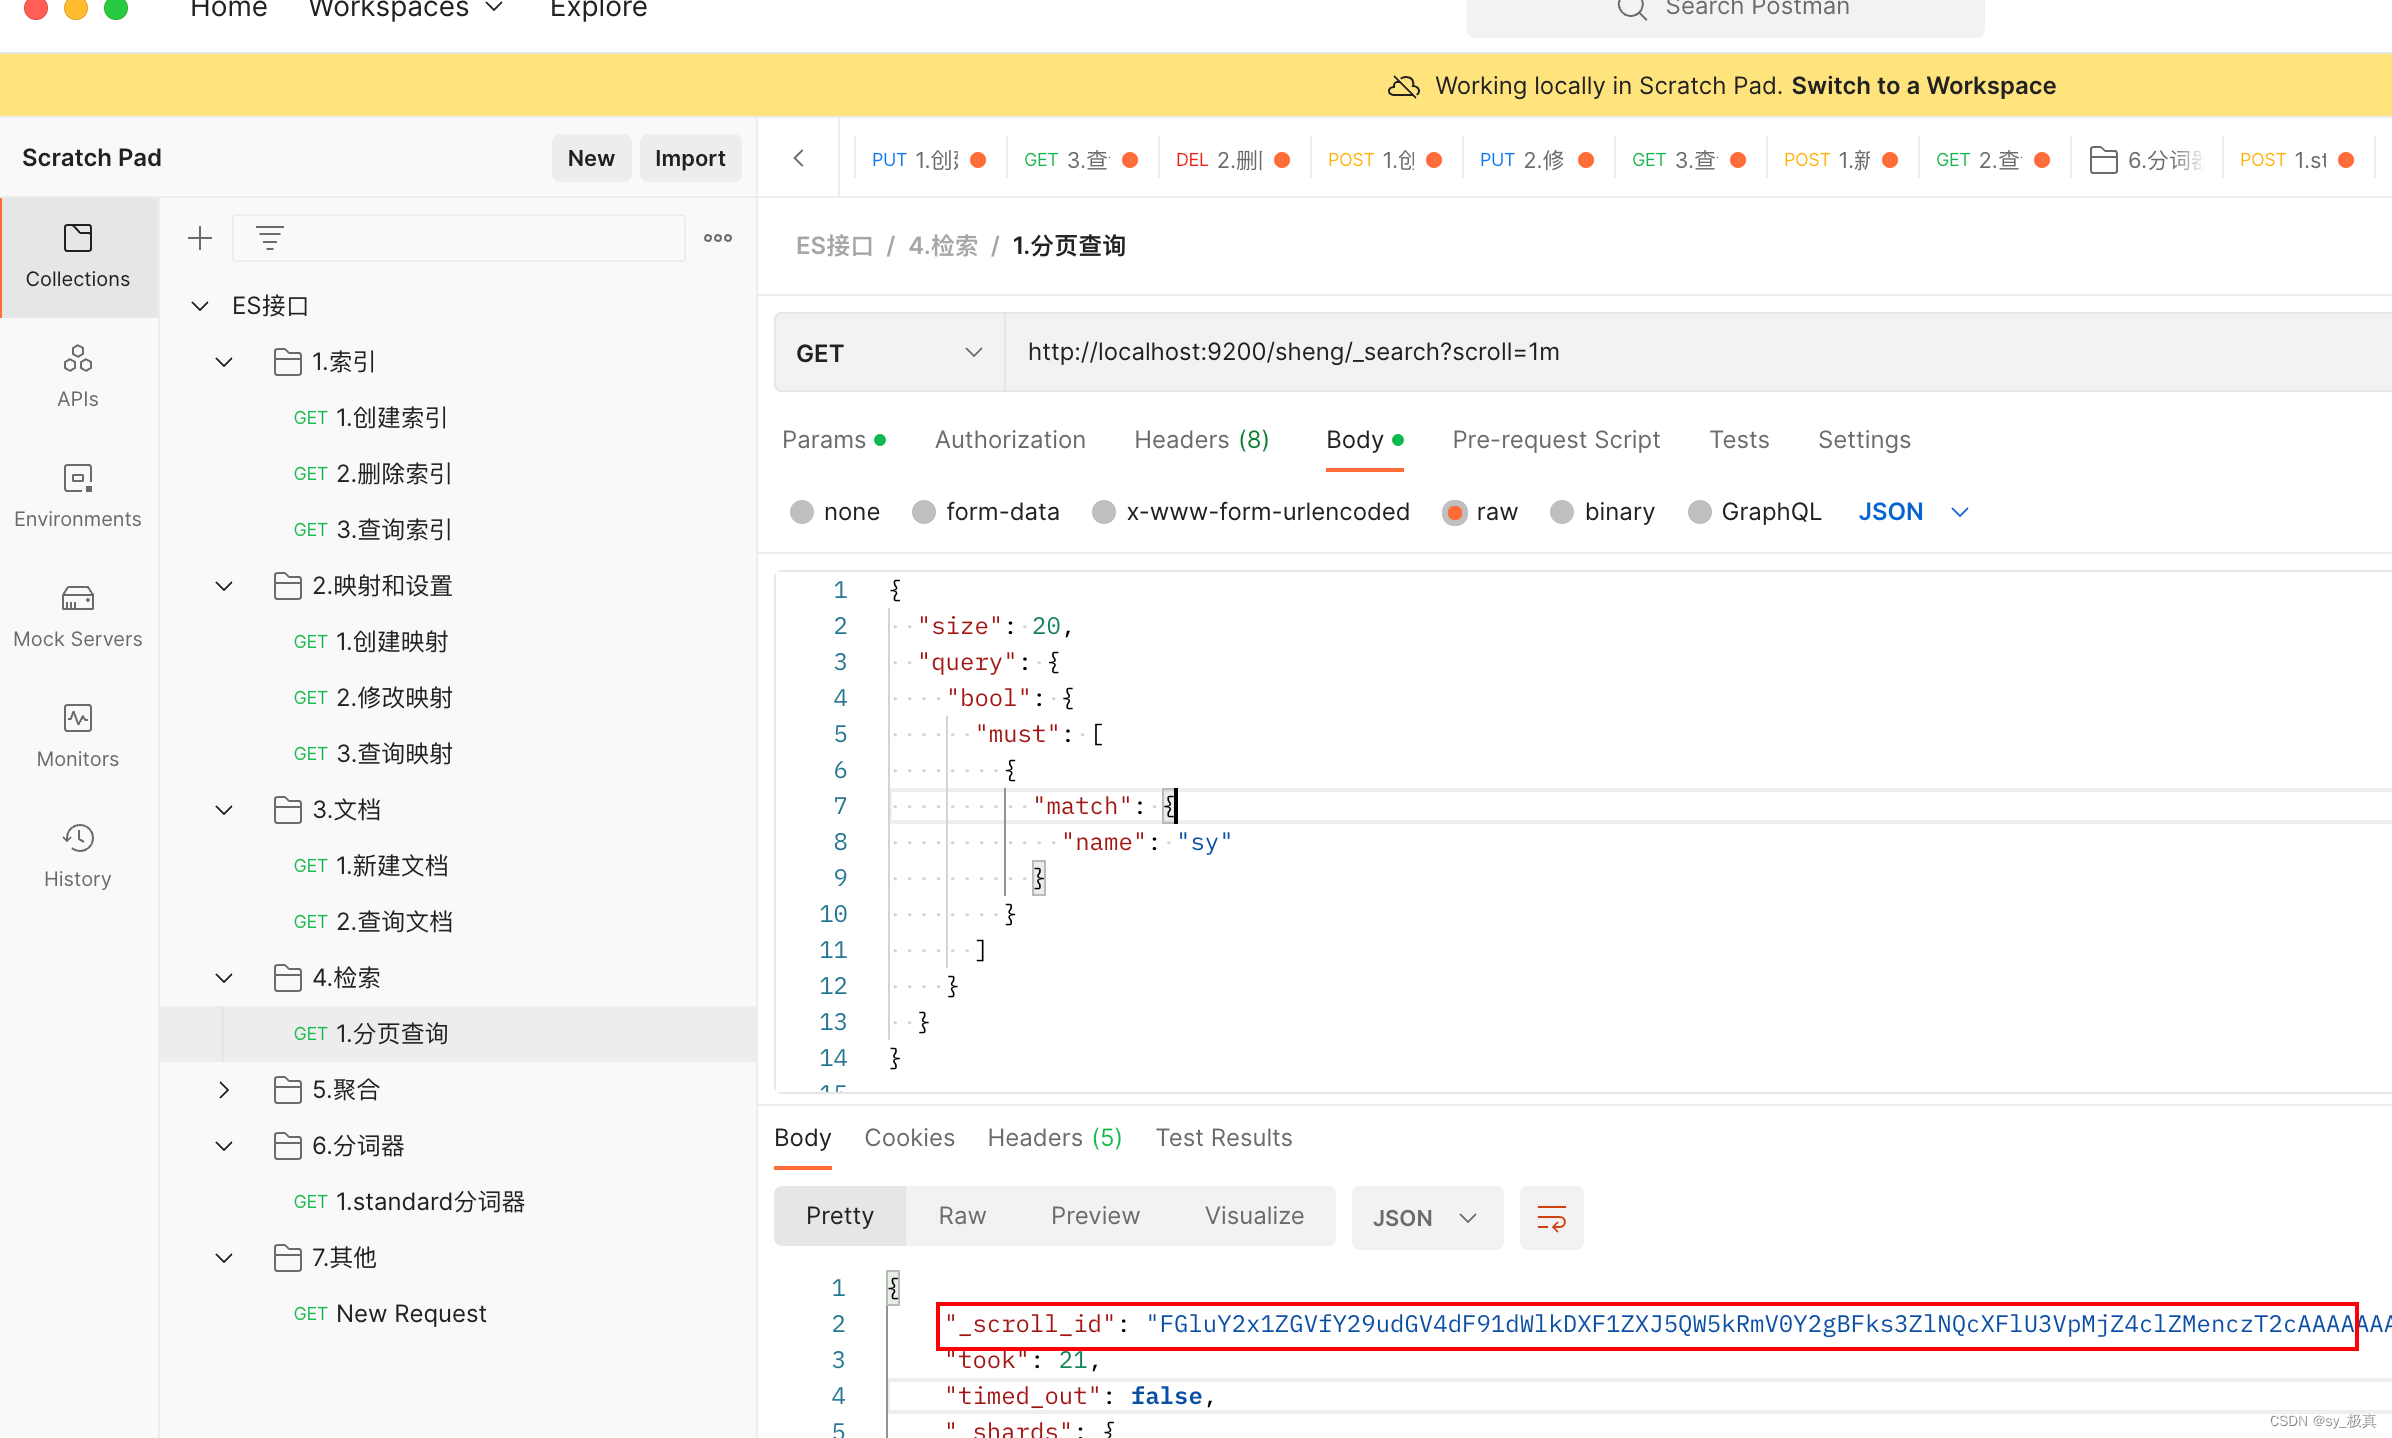Click Switch to a Workspace link
Viewport: 2392px width, 1438px height.
pos(1923,86)
